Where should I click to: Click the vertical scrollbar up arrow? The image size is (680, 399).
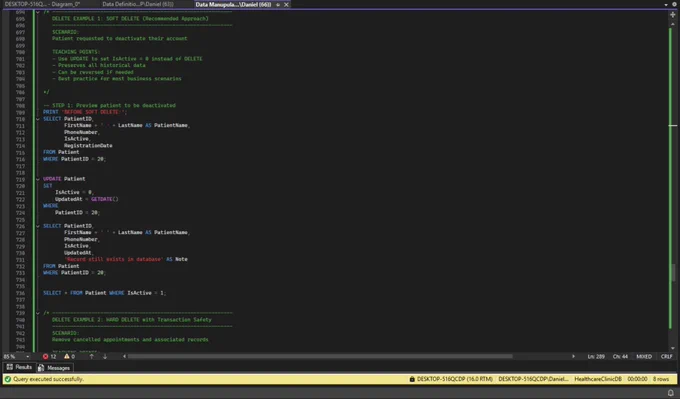pyautogui.click(x=673, y=24)
